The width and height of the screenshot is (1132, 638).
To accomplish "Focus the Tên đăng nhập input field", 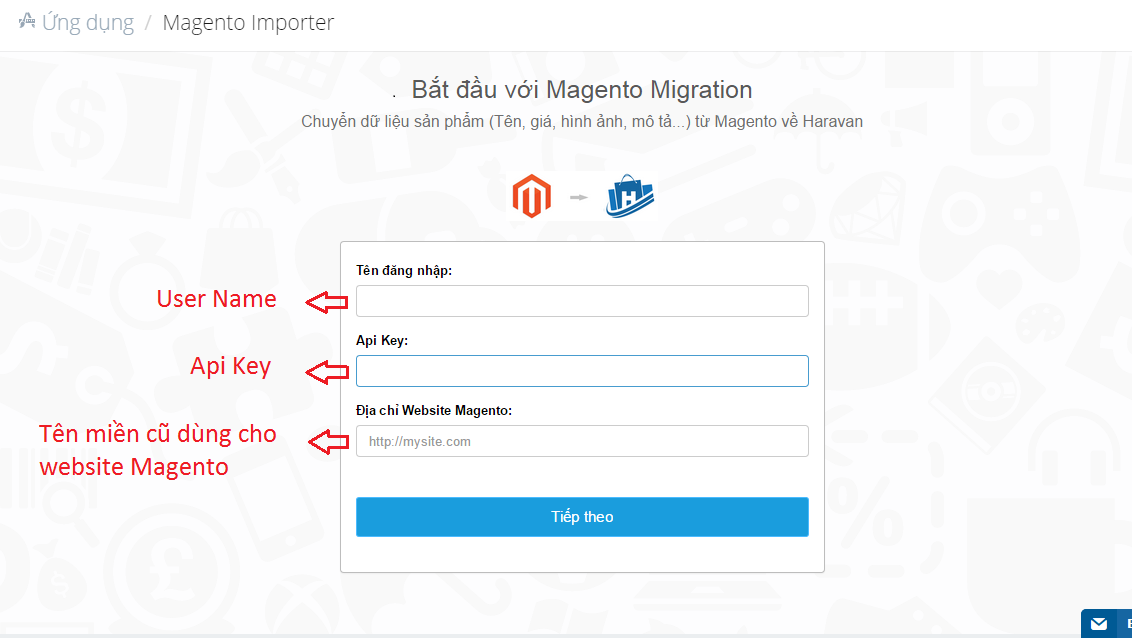I will pos(582,301).
